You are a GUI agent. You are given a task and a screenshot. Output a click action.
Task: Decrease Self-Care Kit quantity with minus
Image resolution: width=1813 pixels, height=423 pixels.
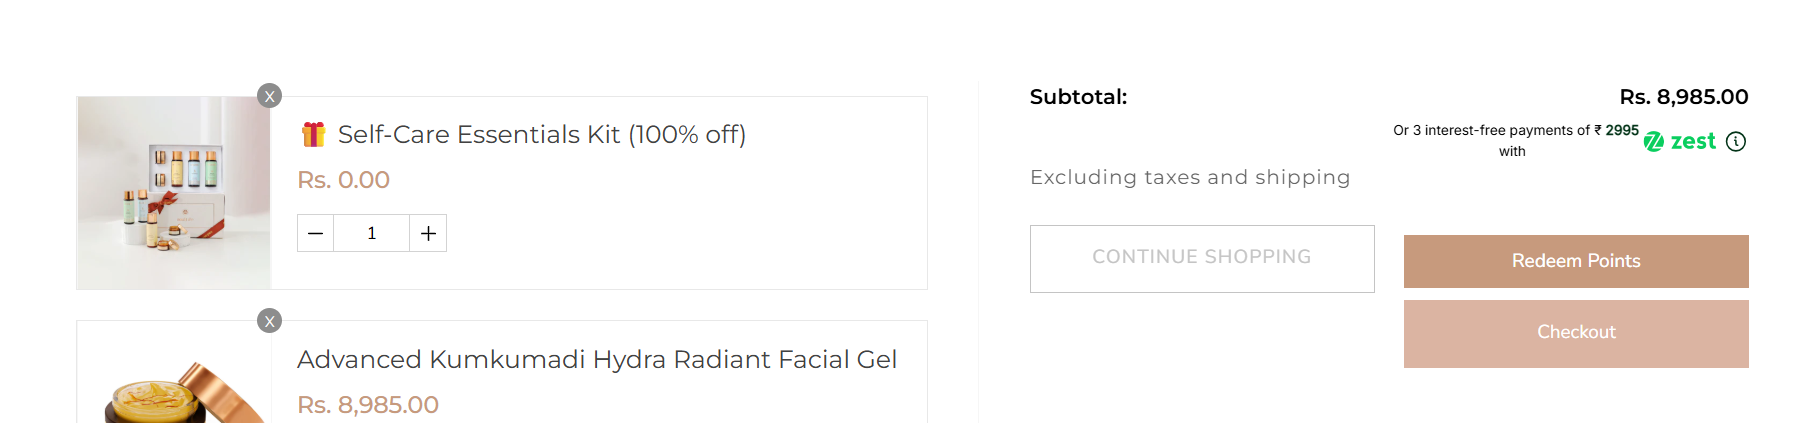click(316, 233)
